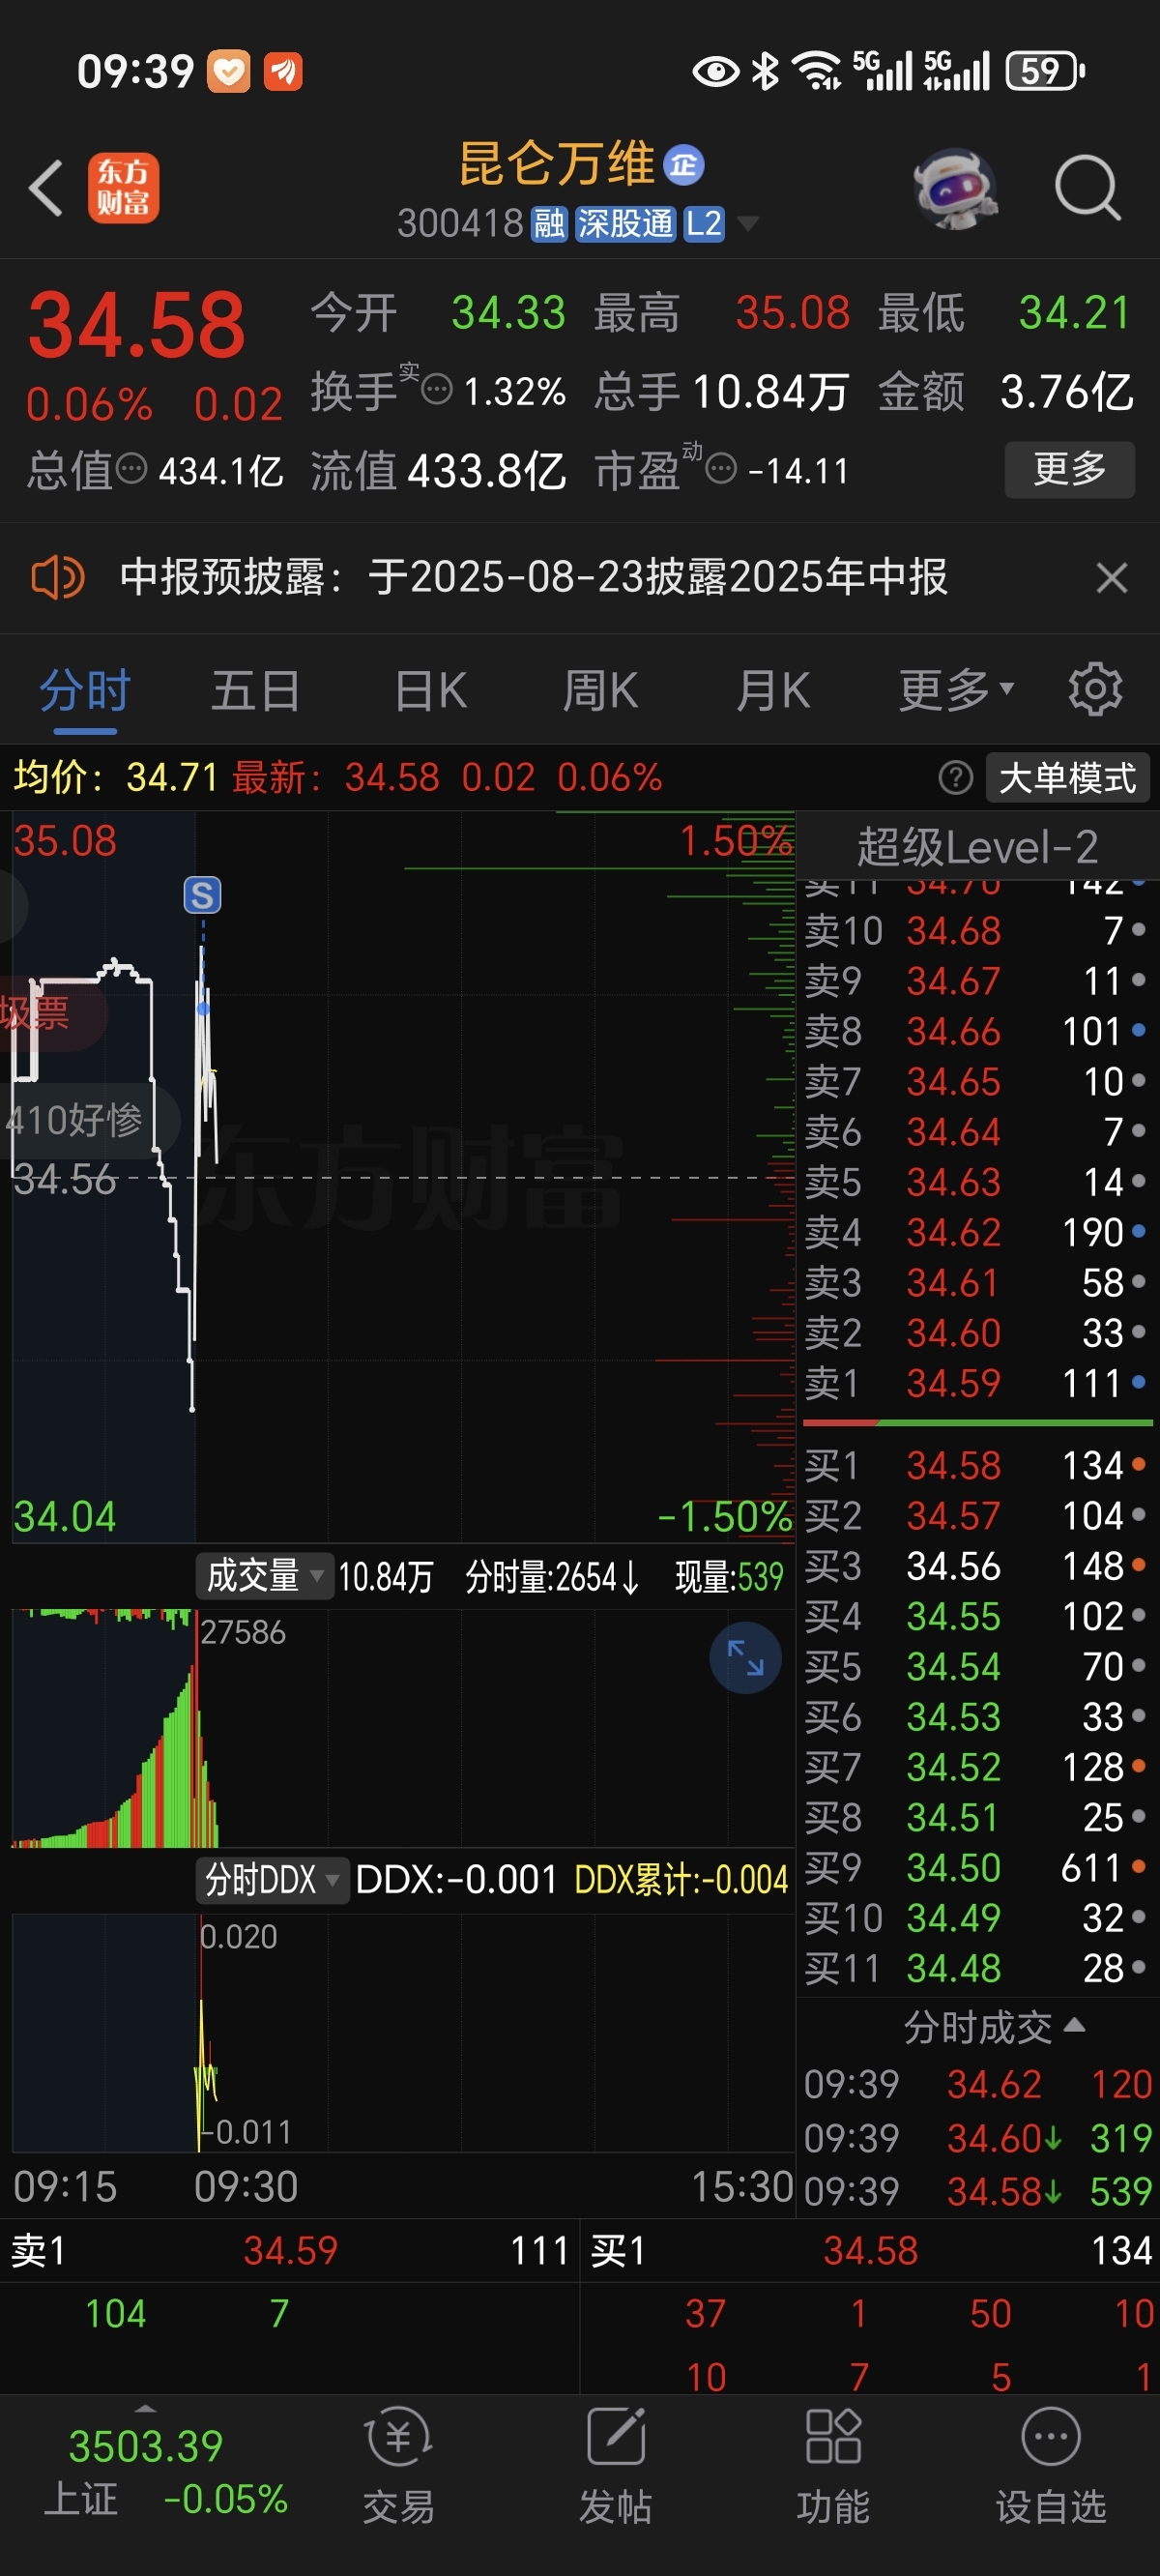Open the 发帖 post icon
This screenshot has width=1160, height=2576.
615,2465
